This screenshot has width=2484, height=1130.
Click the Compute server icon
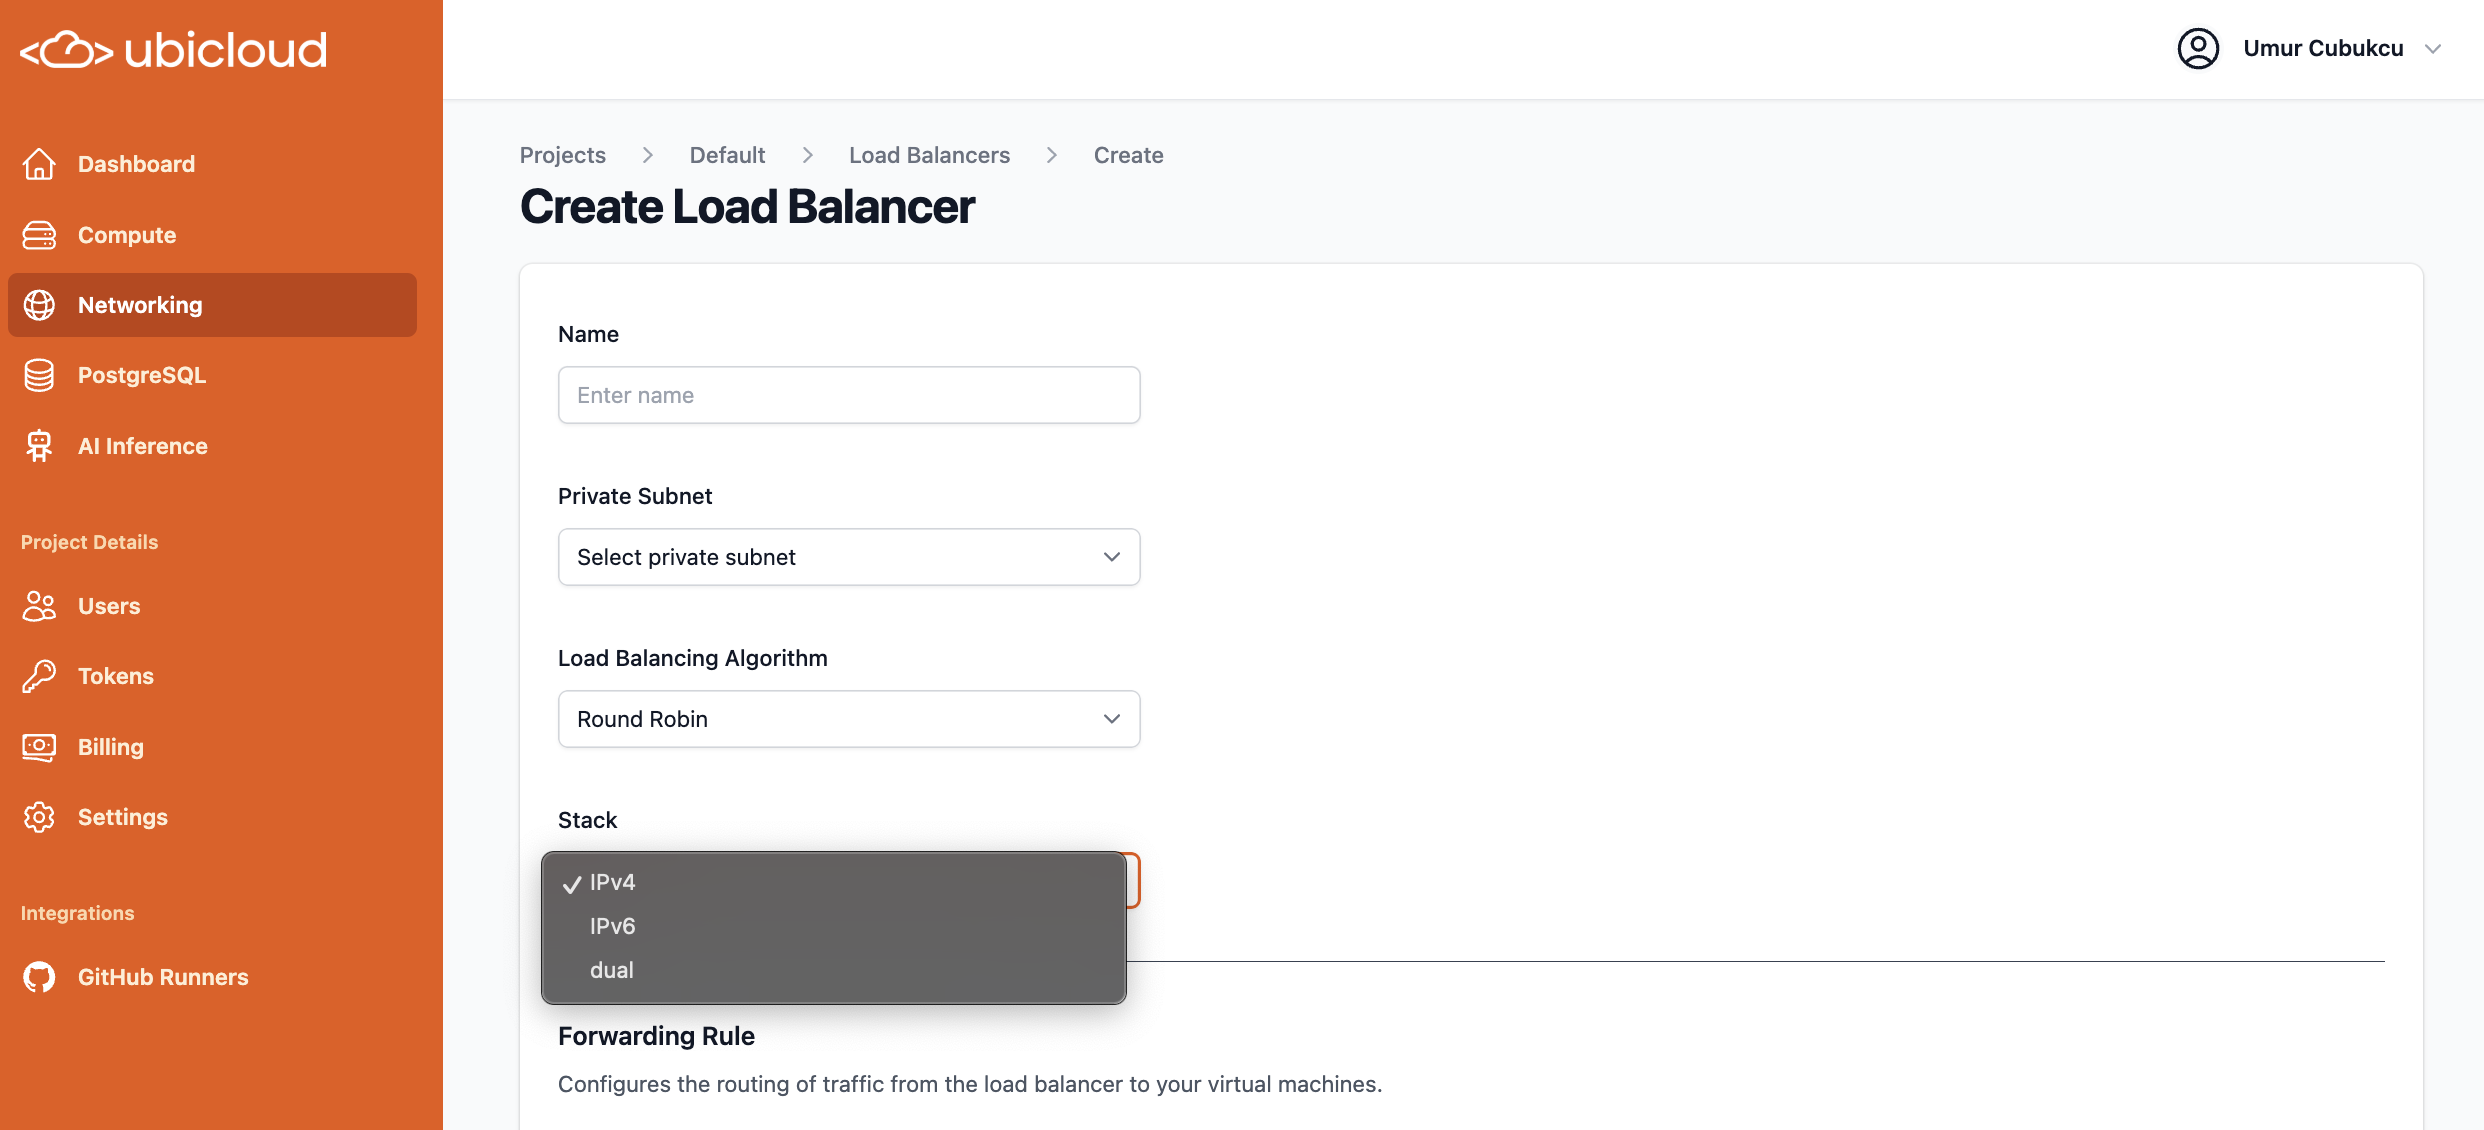[39, 235]
